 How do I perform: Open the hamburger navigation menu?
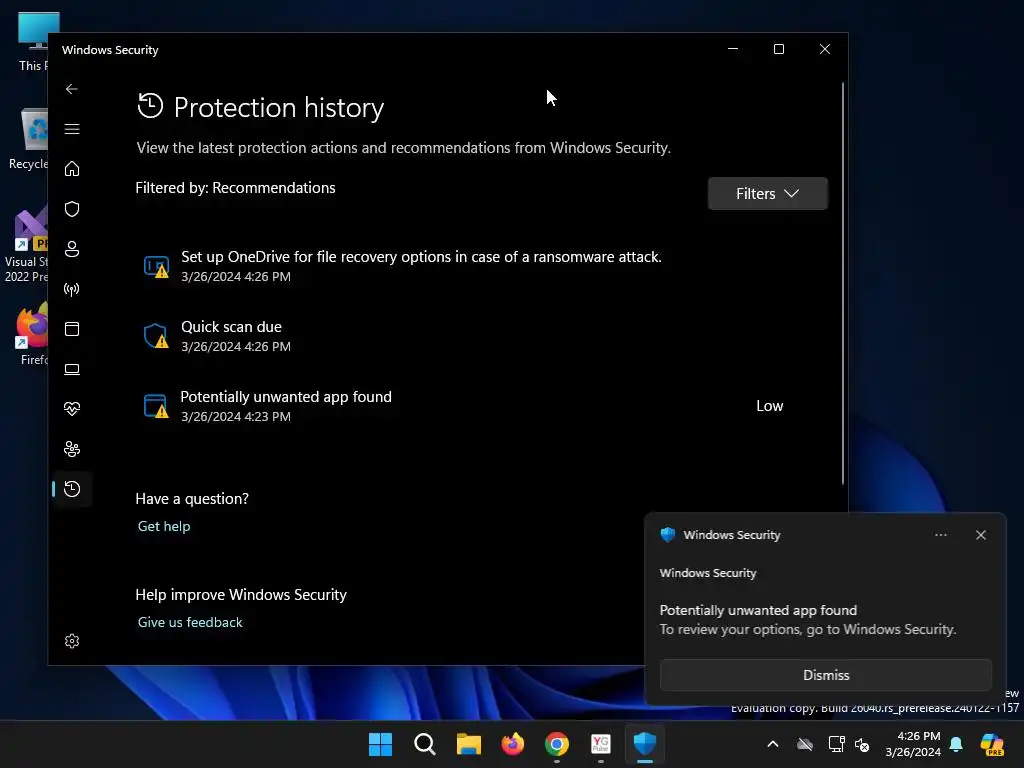pyautogui.click(x=72, y=129)
